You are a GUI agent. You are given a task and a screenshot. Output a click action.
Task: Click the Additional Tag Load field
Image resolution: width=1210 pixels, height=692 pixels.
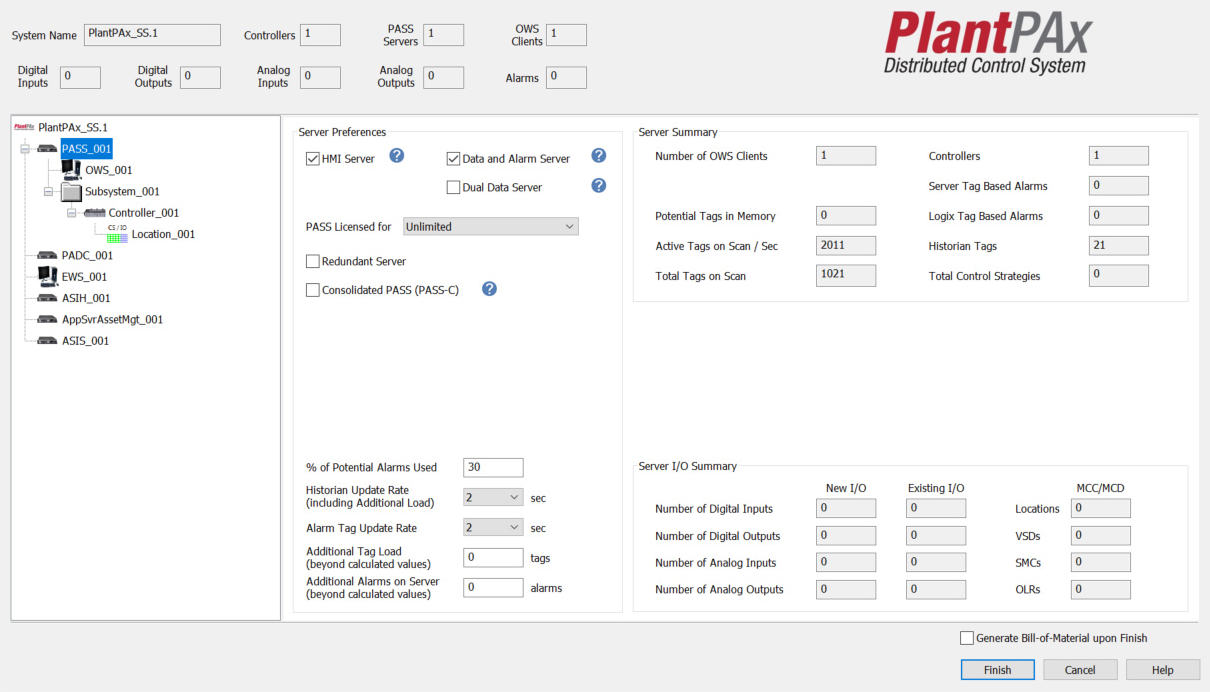pos(493,557)
